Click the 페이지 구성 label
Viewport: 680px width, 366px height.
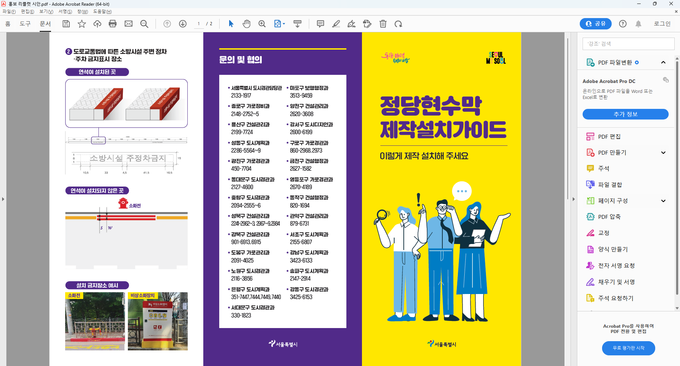(613, 201)
